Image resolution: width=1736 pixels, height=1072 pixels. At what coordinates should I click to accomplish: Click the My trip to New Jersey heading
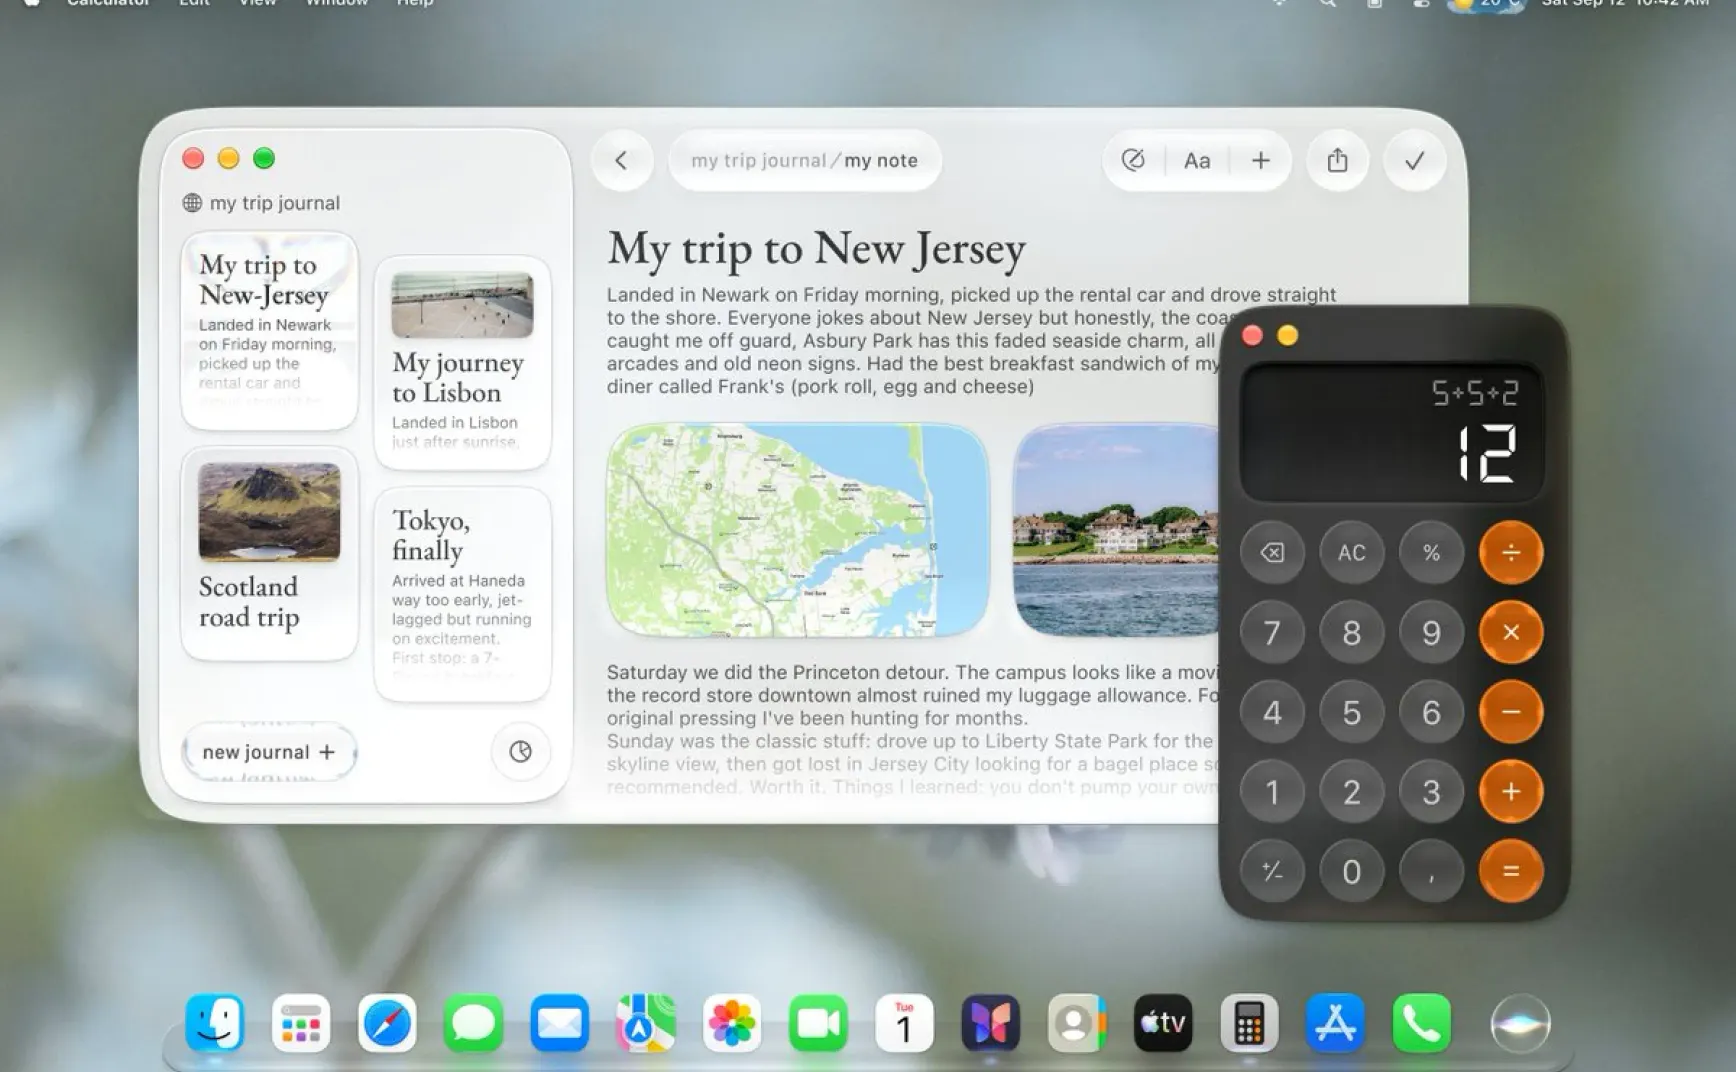click(x=816, y=248)
